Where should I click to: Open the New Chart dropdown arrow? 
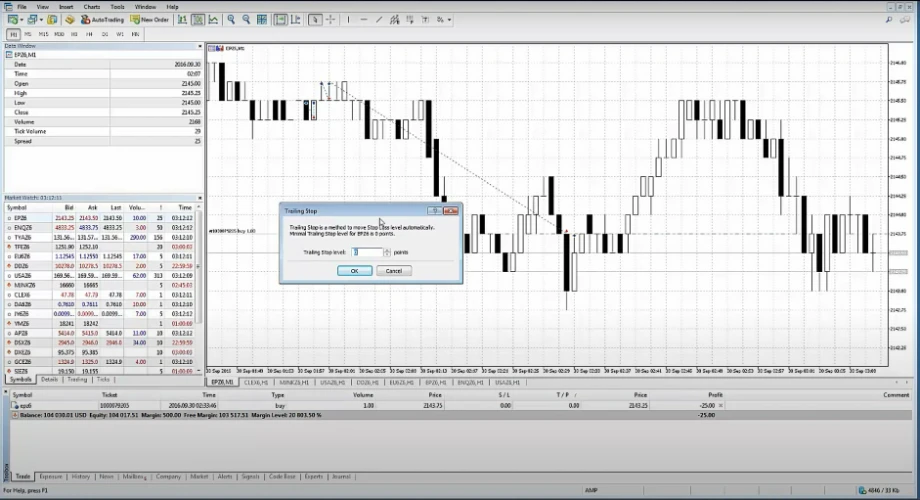tap(21, 20)
